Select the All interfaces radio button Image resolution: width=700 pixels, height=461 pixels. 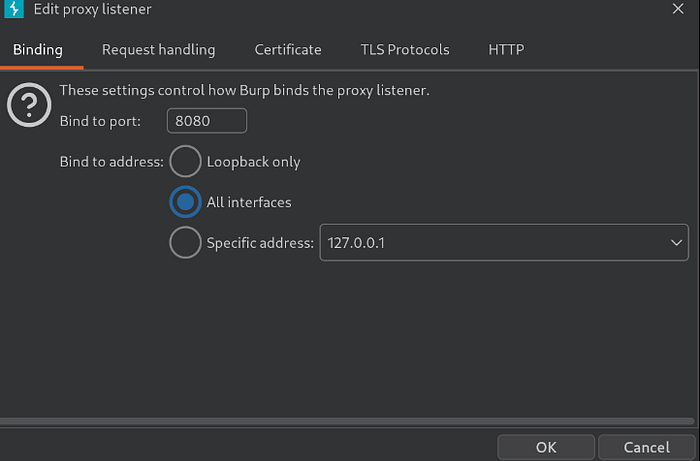pyautogui.click(x=185, y=202)
